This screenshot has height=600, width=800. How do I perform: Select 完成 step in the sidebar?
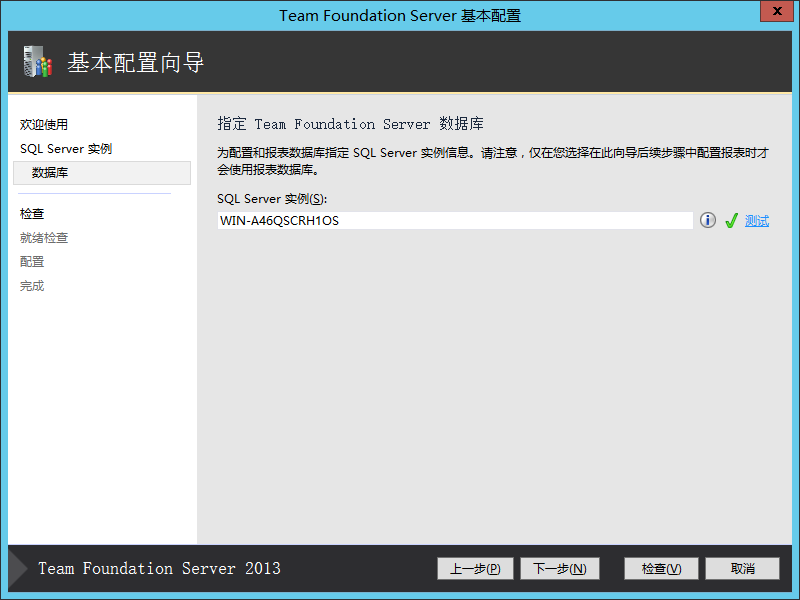[32, 286]
